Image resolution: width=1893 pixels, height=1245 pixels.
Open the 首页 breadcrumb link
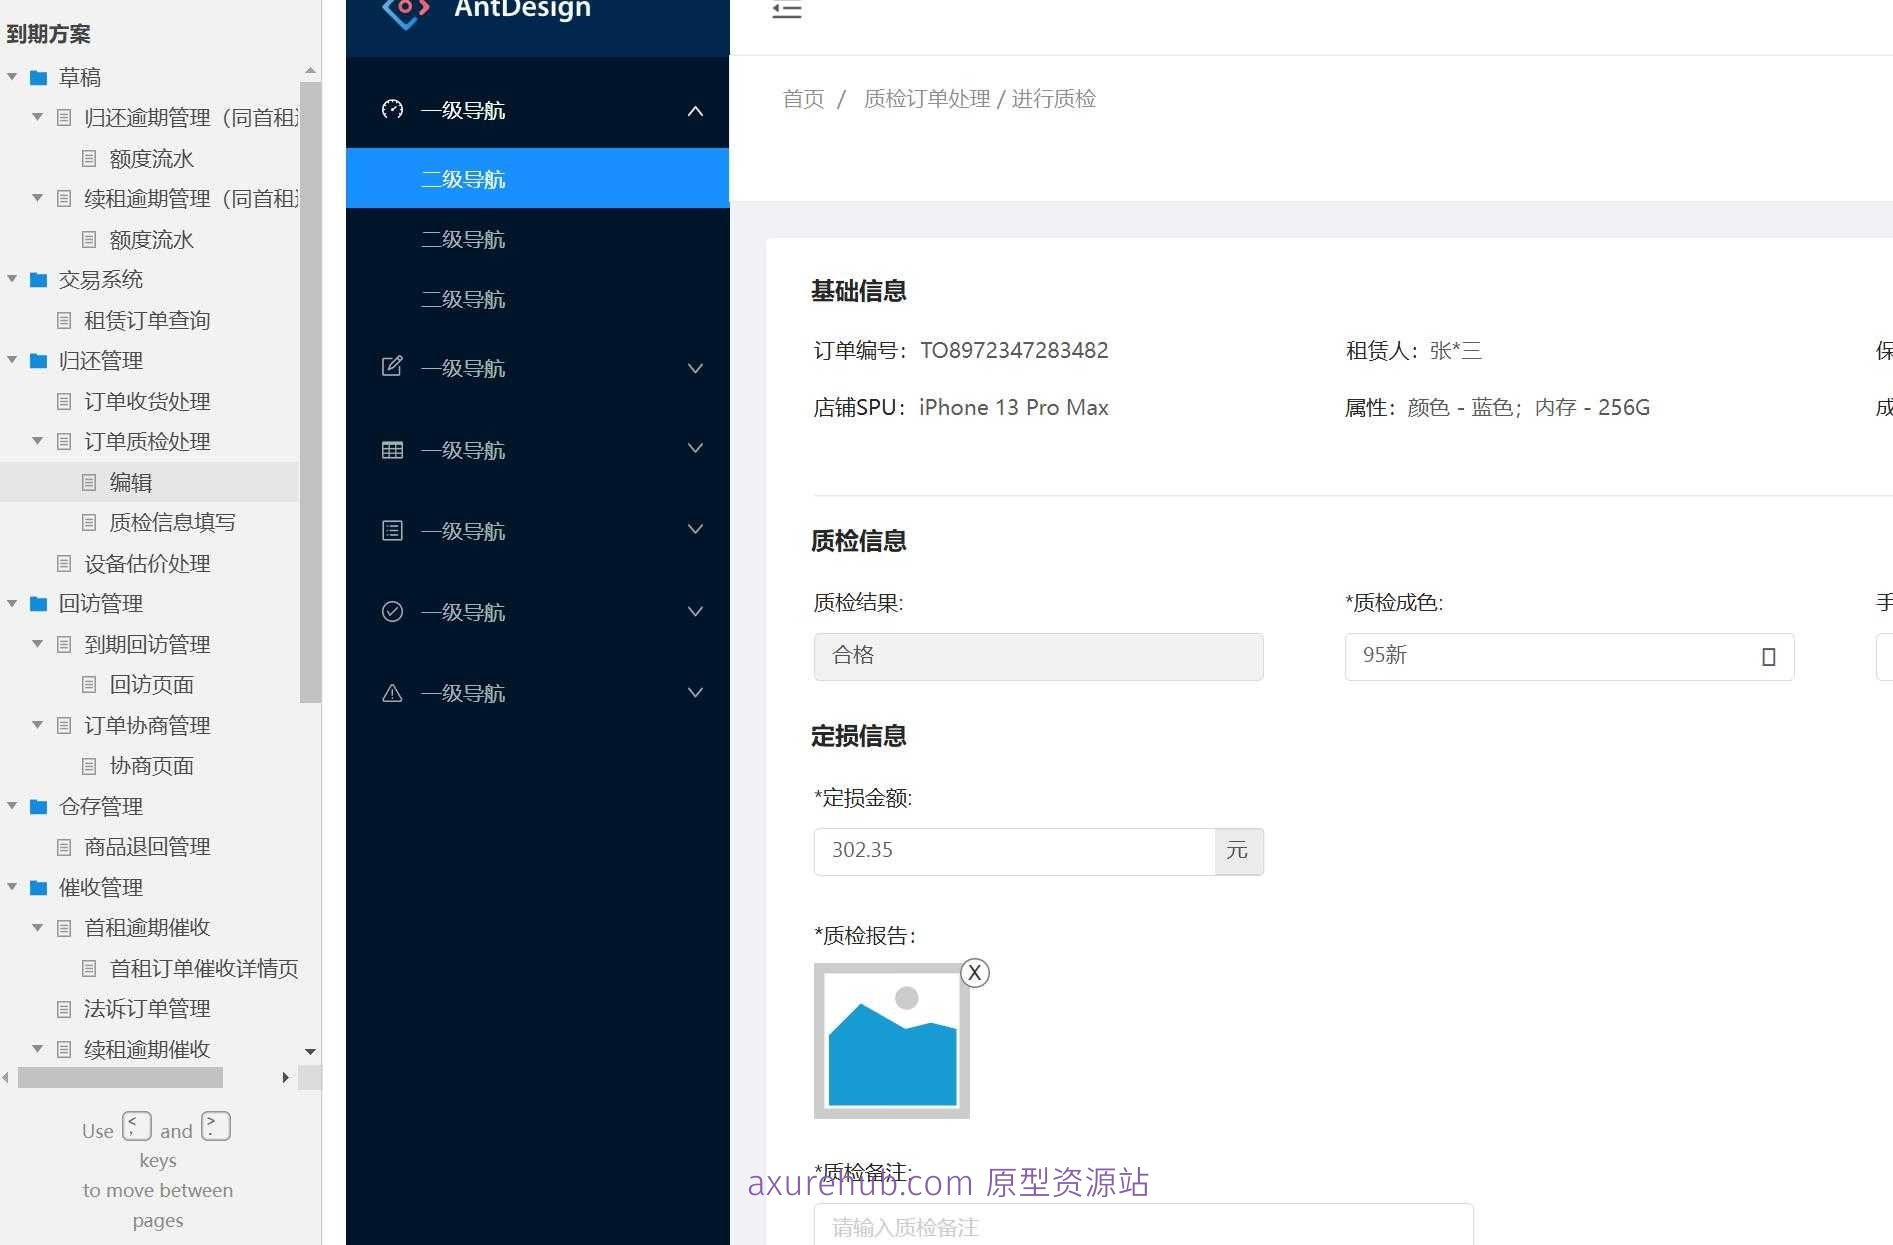(802, 98)
